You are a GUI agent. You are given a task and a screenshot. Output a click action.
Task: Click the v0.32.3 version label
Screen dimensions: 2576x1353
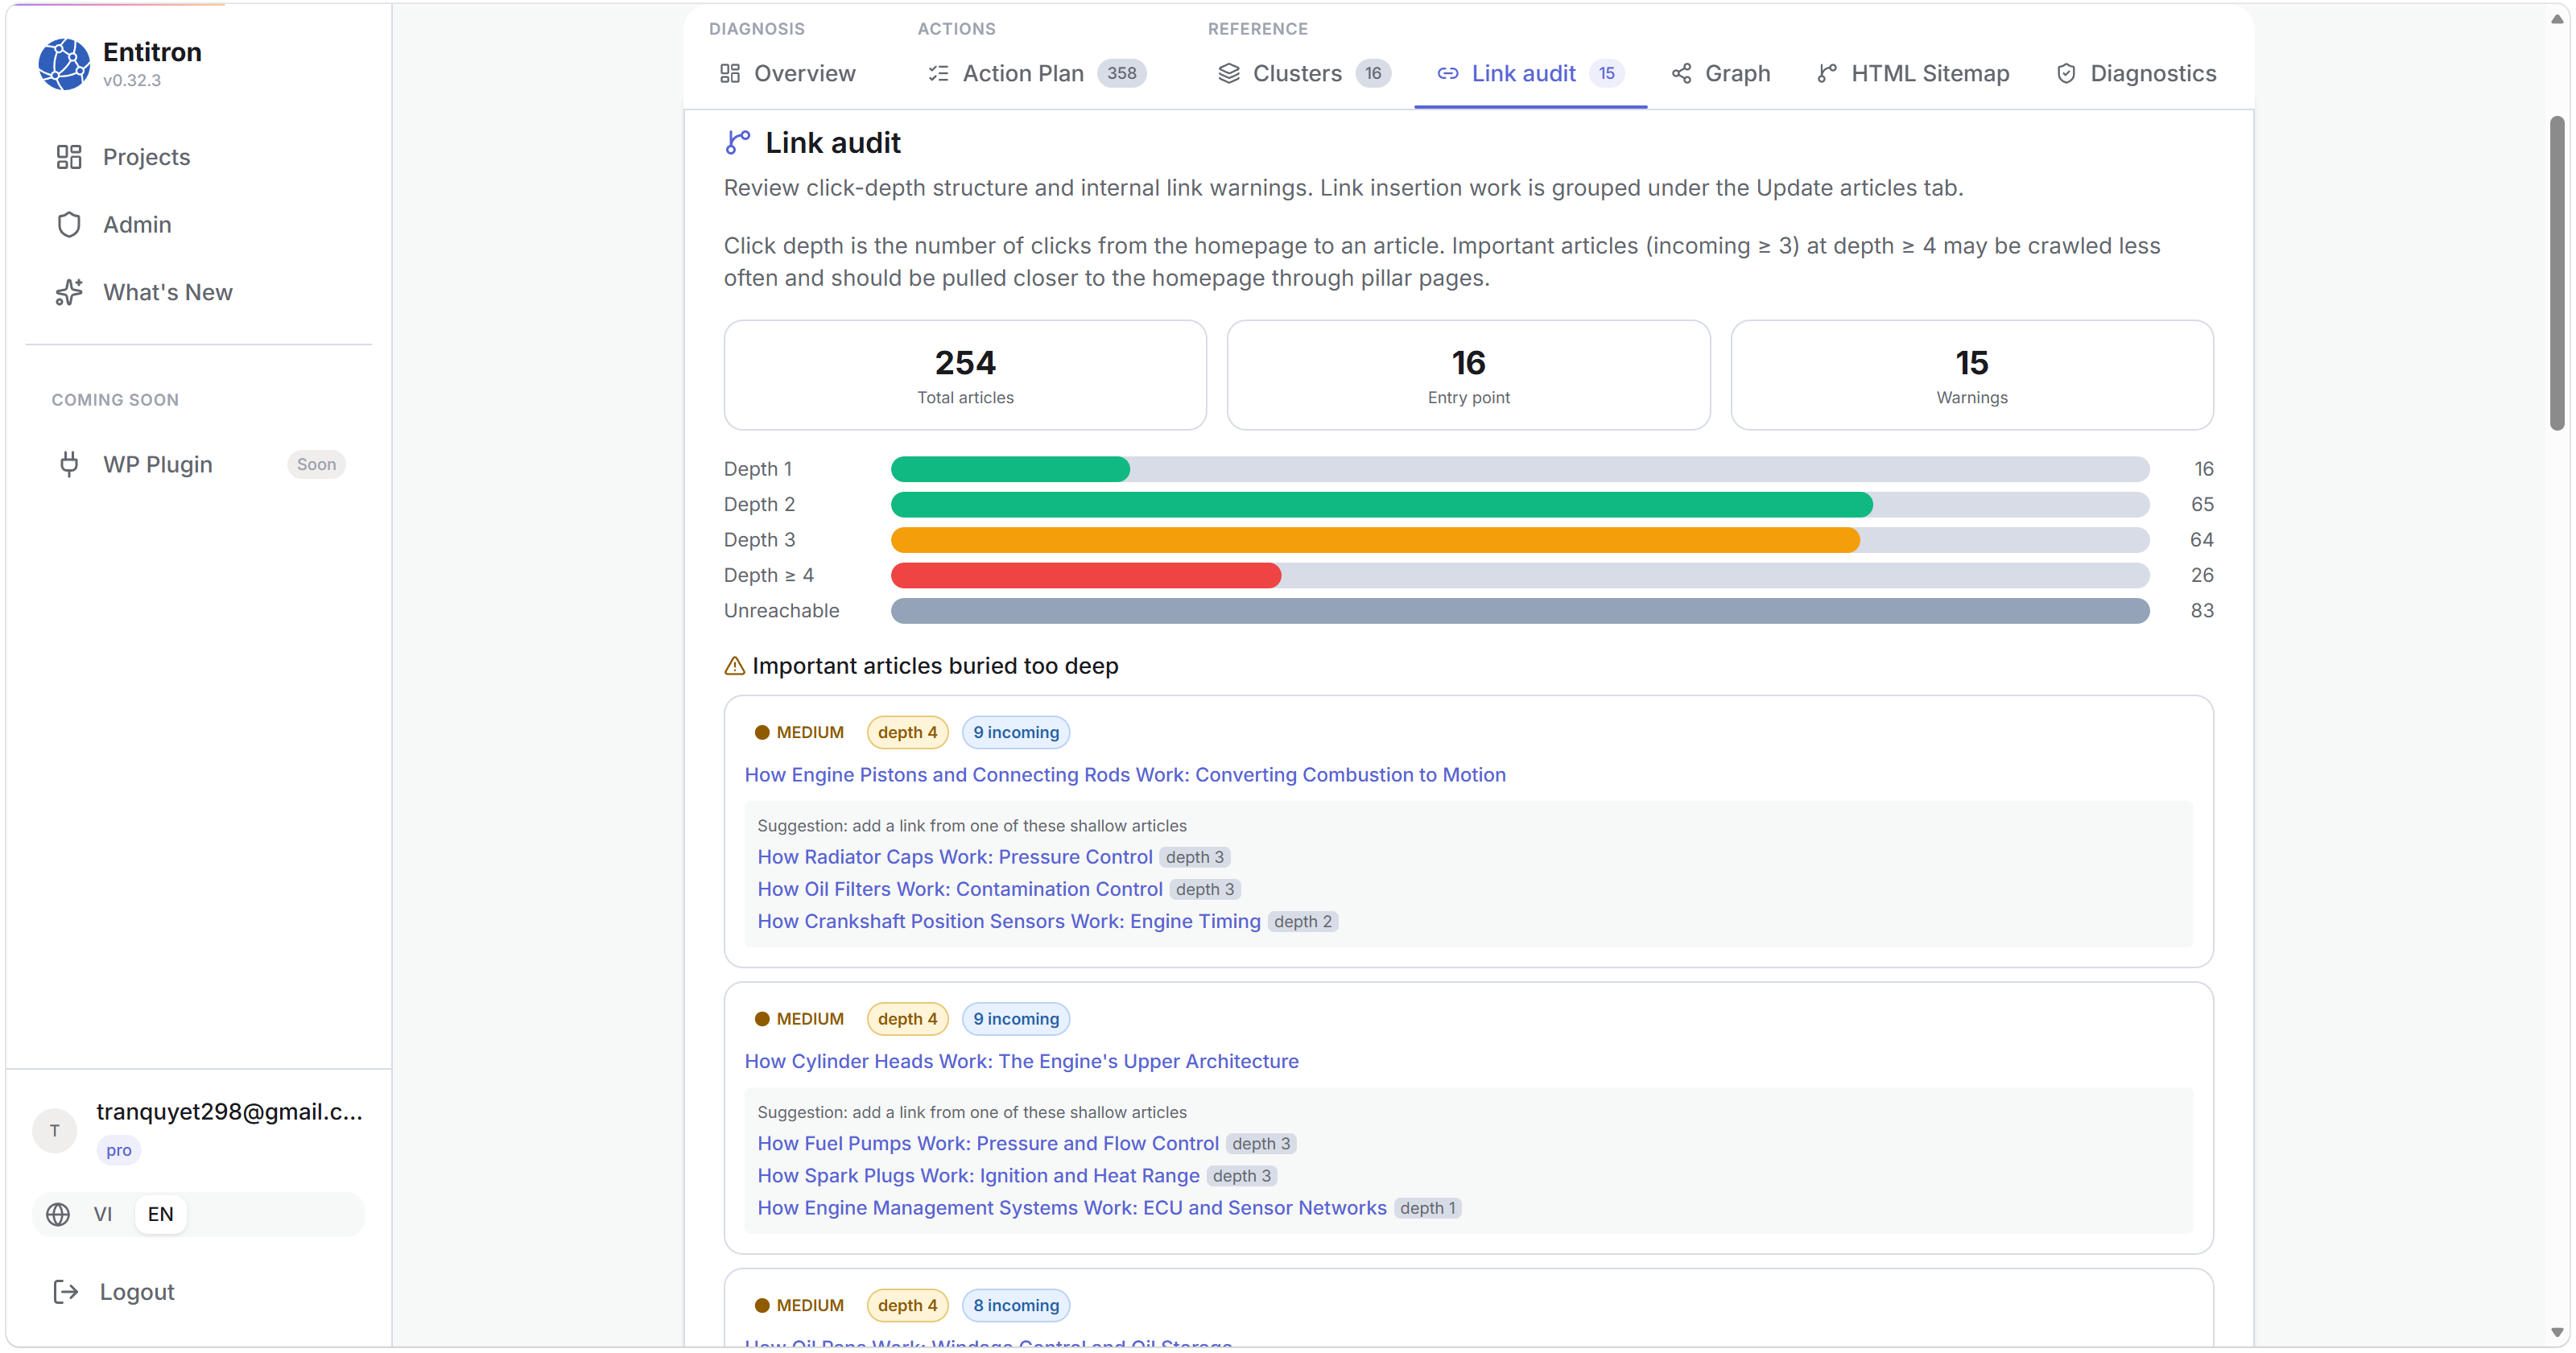(x=132, y=80)
